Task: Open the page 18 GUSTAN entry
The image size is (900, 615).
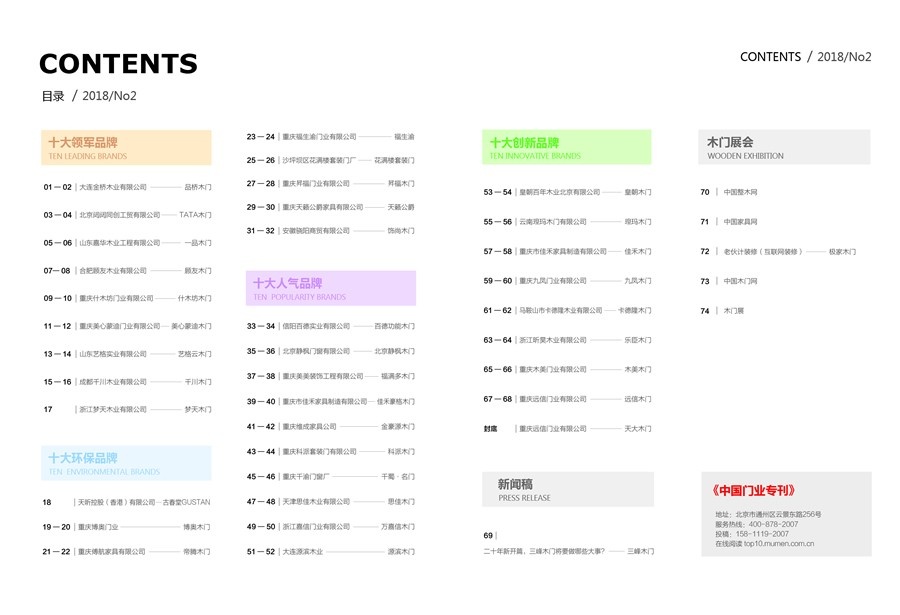Action: (x=126, y=502)
